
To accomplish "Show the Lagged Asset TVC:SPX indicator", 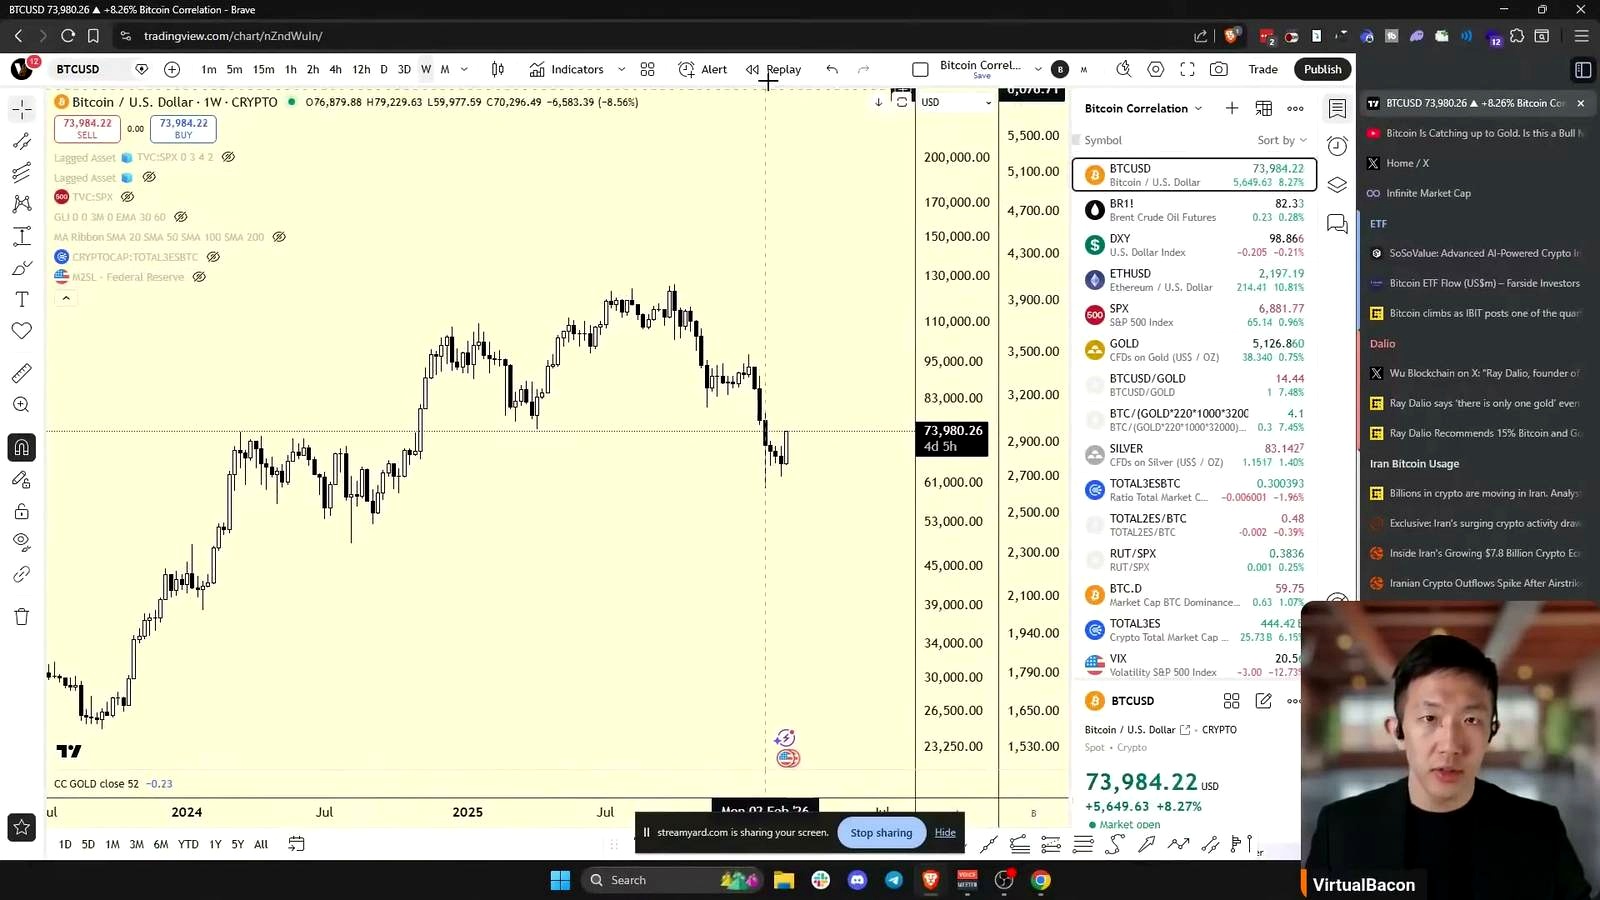I will pyautogui.click(x=228, y=157).
